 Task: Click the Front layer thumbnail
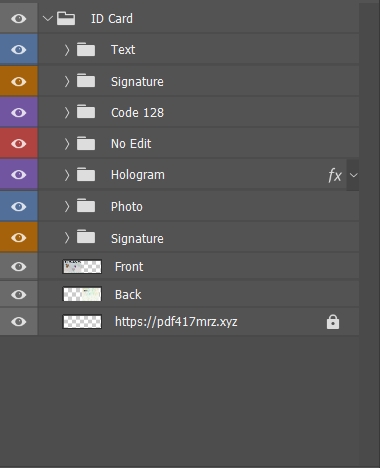(82, 267)
